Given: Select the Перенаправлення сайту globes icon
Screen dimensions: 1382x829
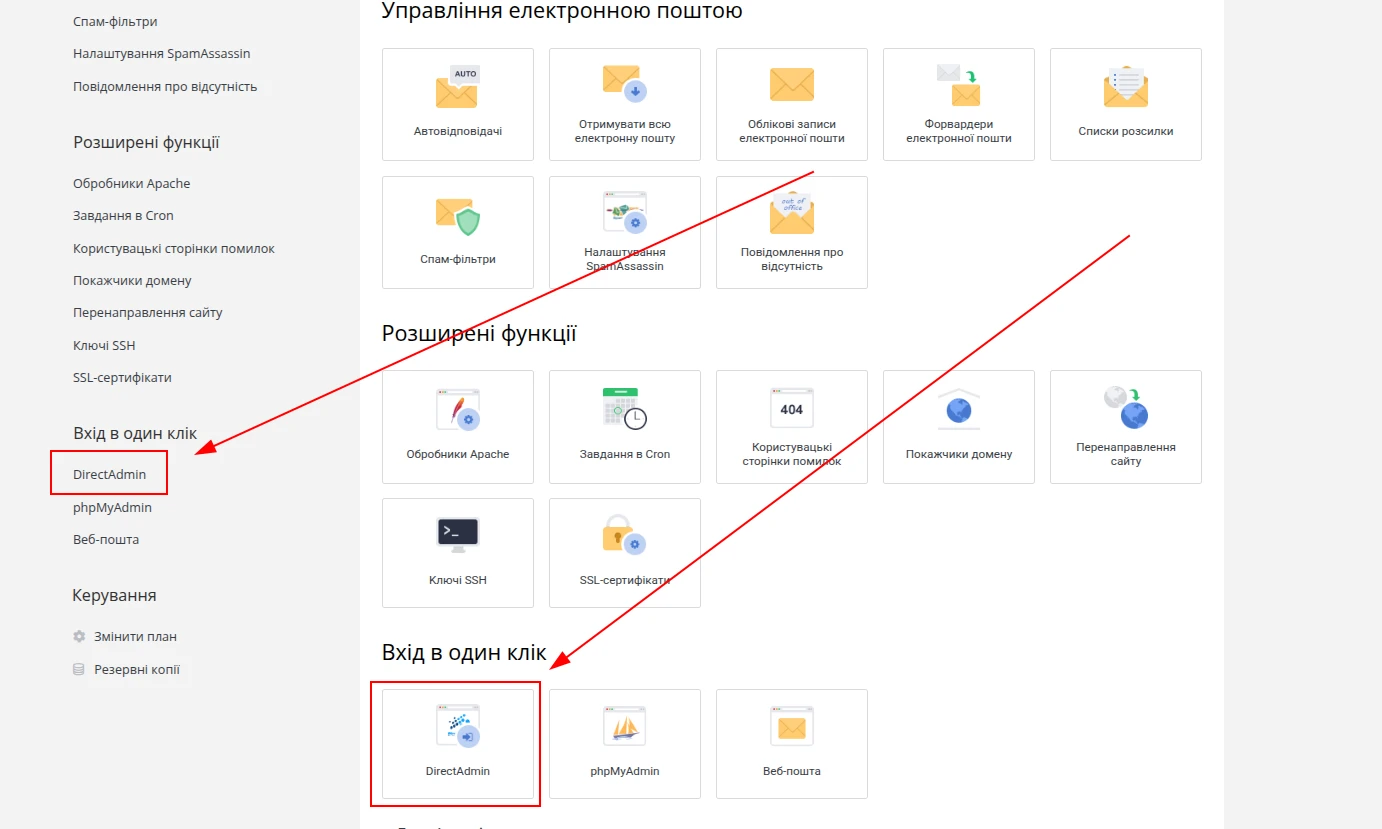Looking at the screenshot, I should pyautogui.click(x=1126, y=408).
